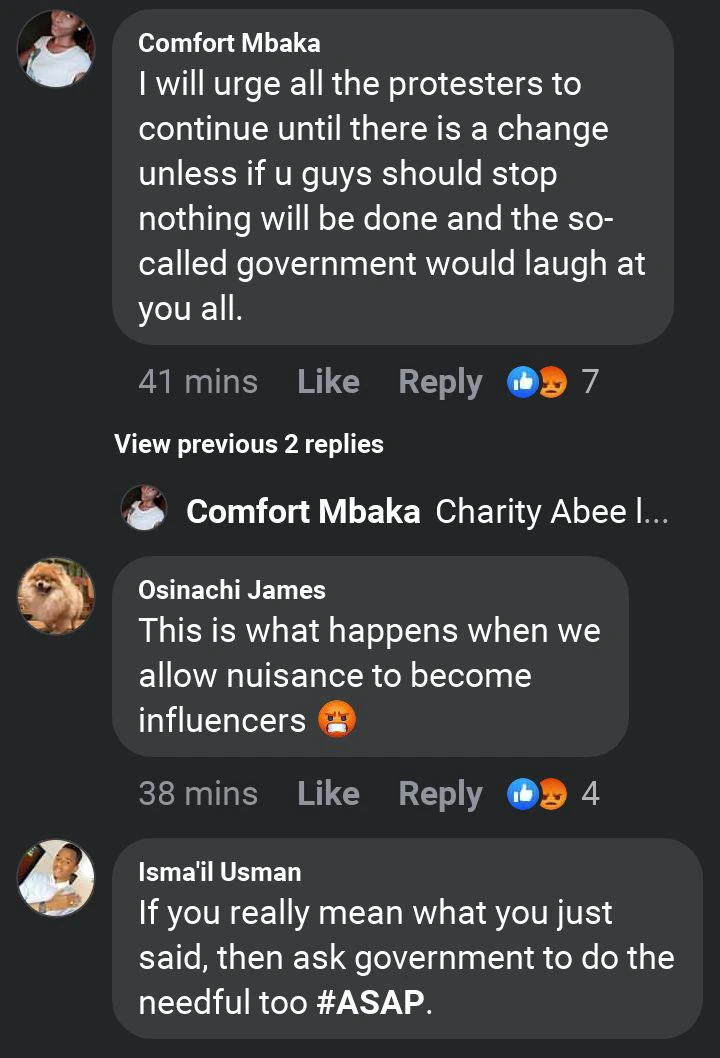Click the small Comfort Mbaka reply avatar
Viewport: 720px width, 1058px height.
pos(143,508)
